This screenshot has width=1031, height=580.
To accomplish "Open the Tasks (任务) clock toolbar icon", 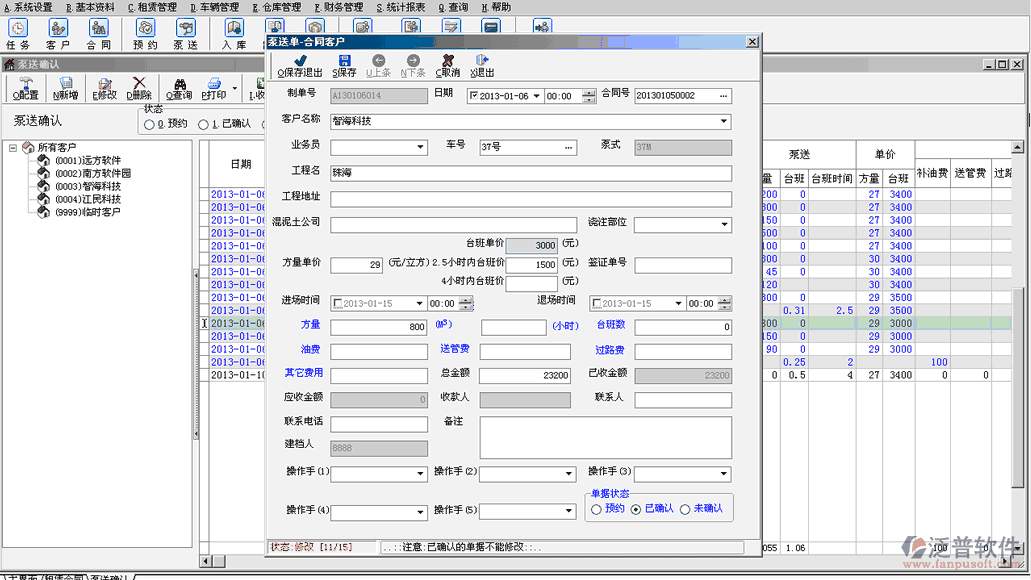I will 18,29.
